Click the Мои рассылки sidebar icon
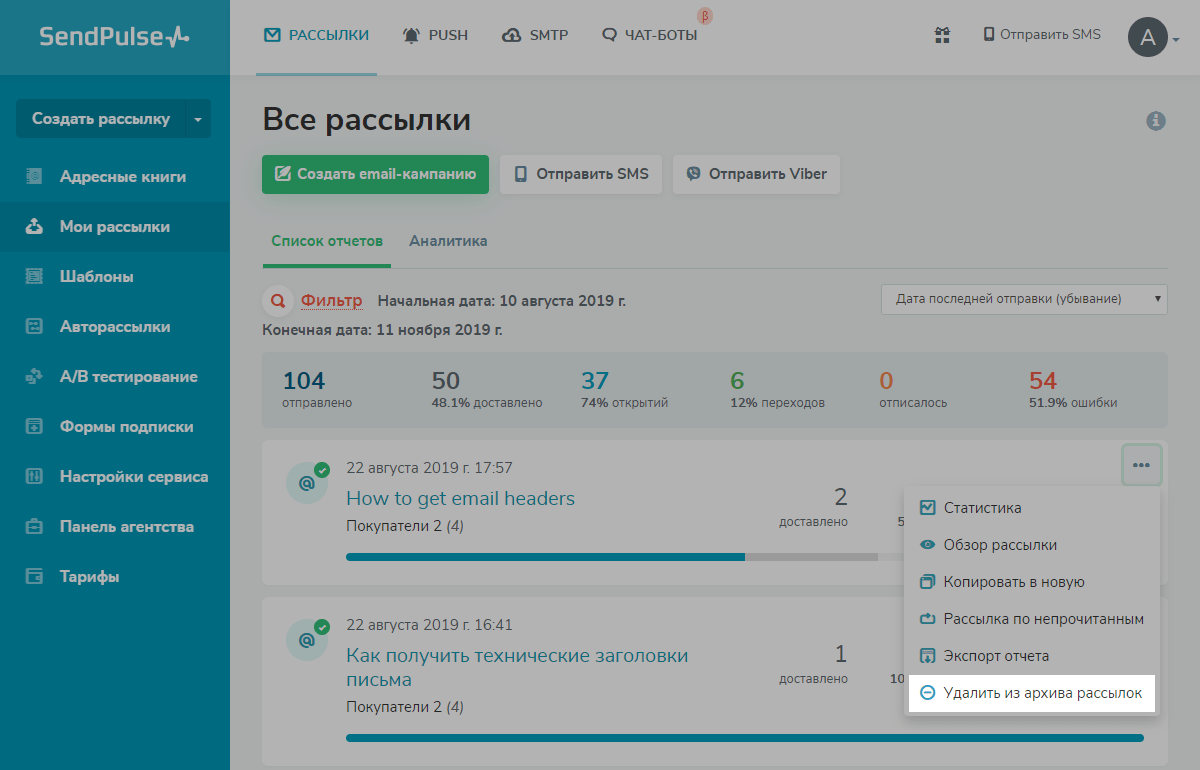This screenshot has height=770, width=1200. pyautogui.click(x=34, y=227)
